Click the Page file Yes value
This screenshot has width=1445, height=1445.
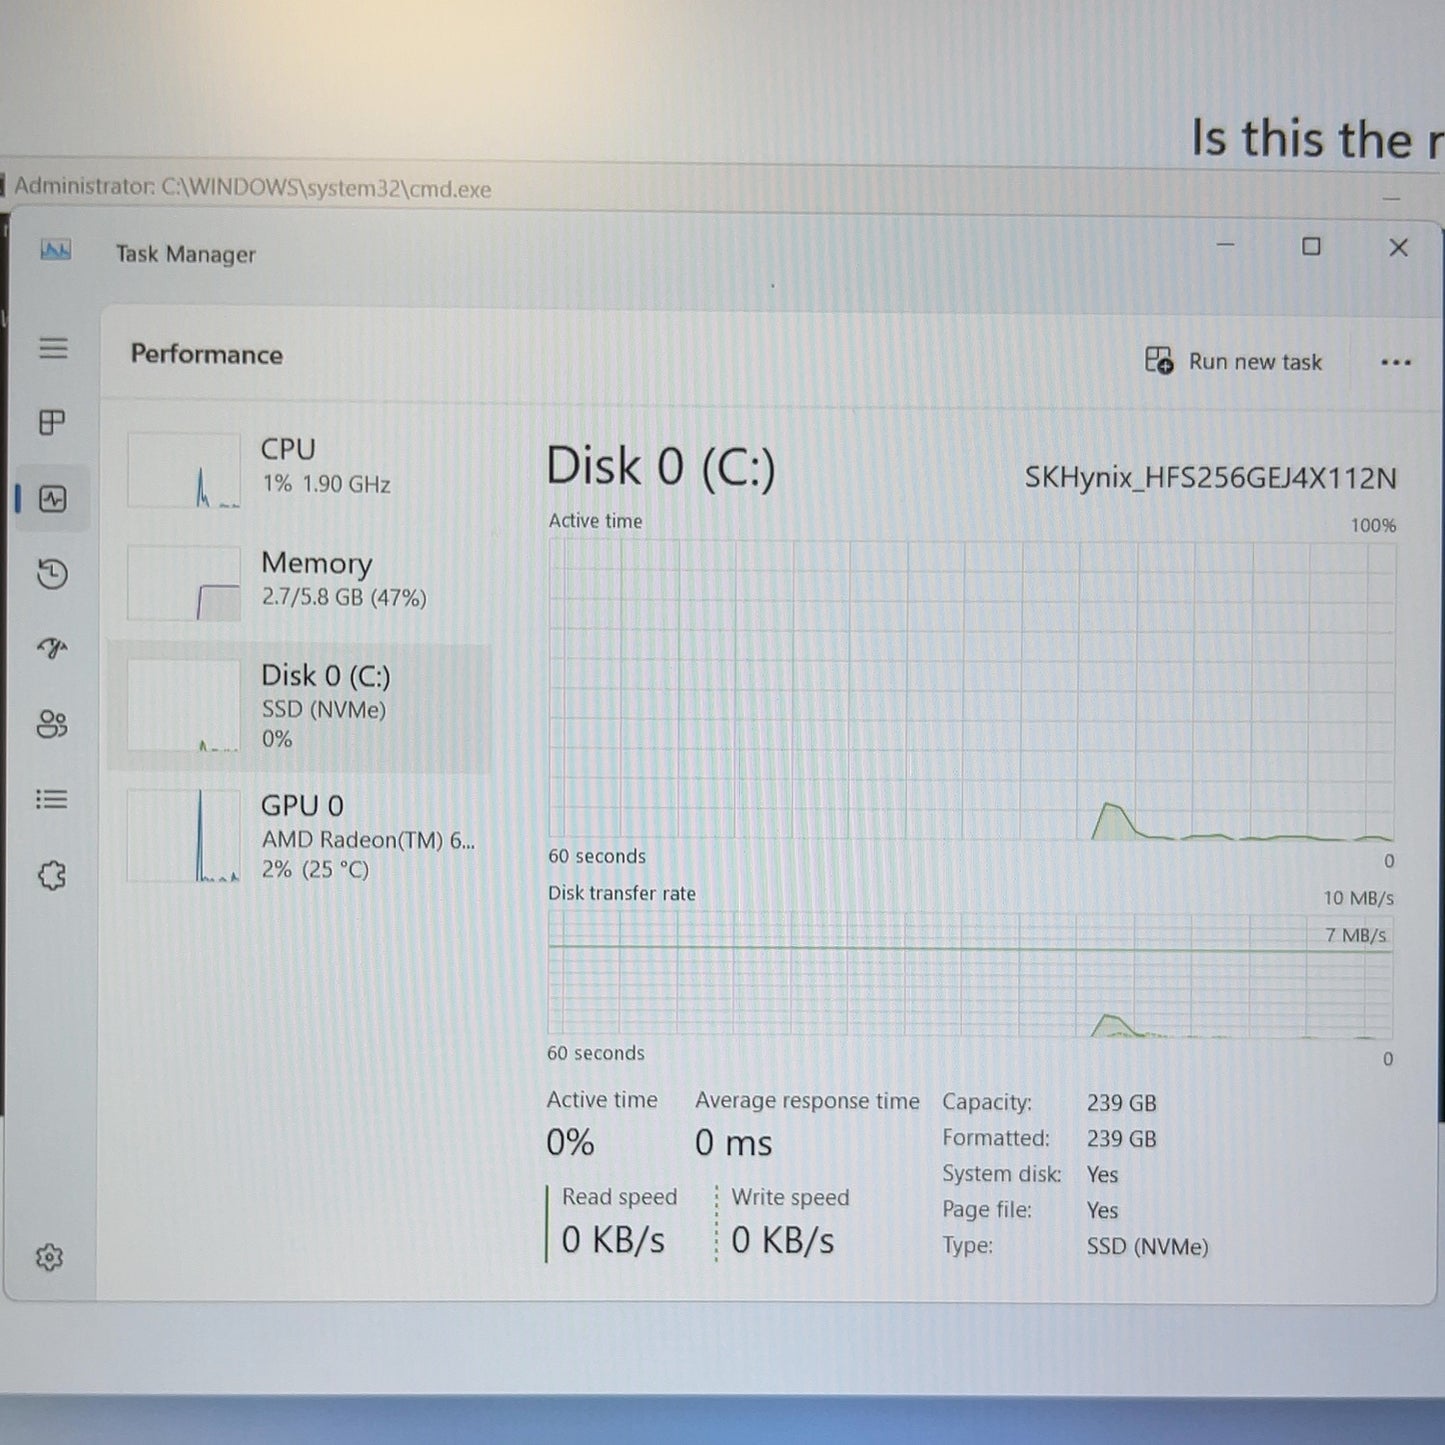1102,1211
